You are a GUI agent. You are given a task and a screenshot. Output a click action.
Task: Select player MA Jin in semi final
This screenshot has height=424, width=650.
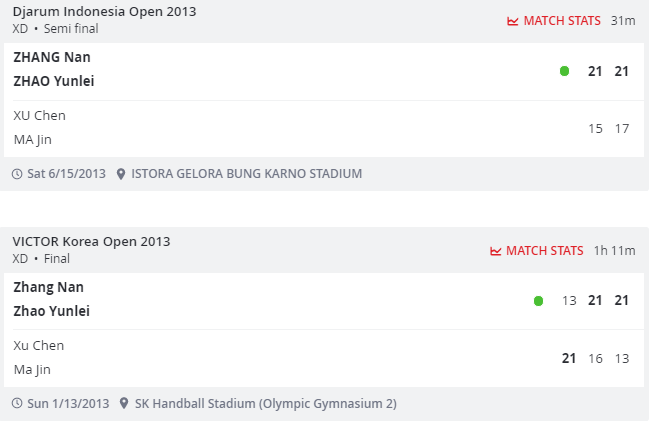(33, 139)
